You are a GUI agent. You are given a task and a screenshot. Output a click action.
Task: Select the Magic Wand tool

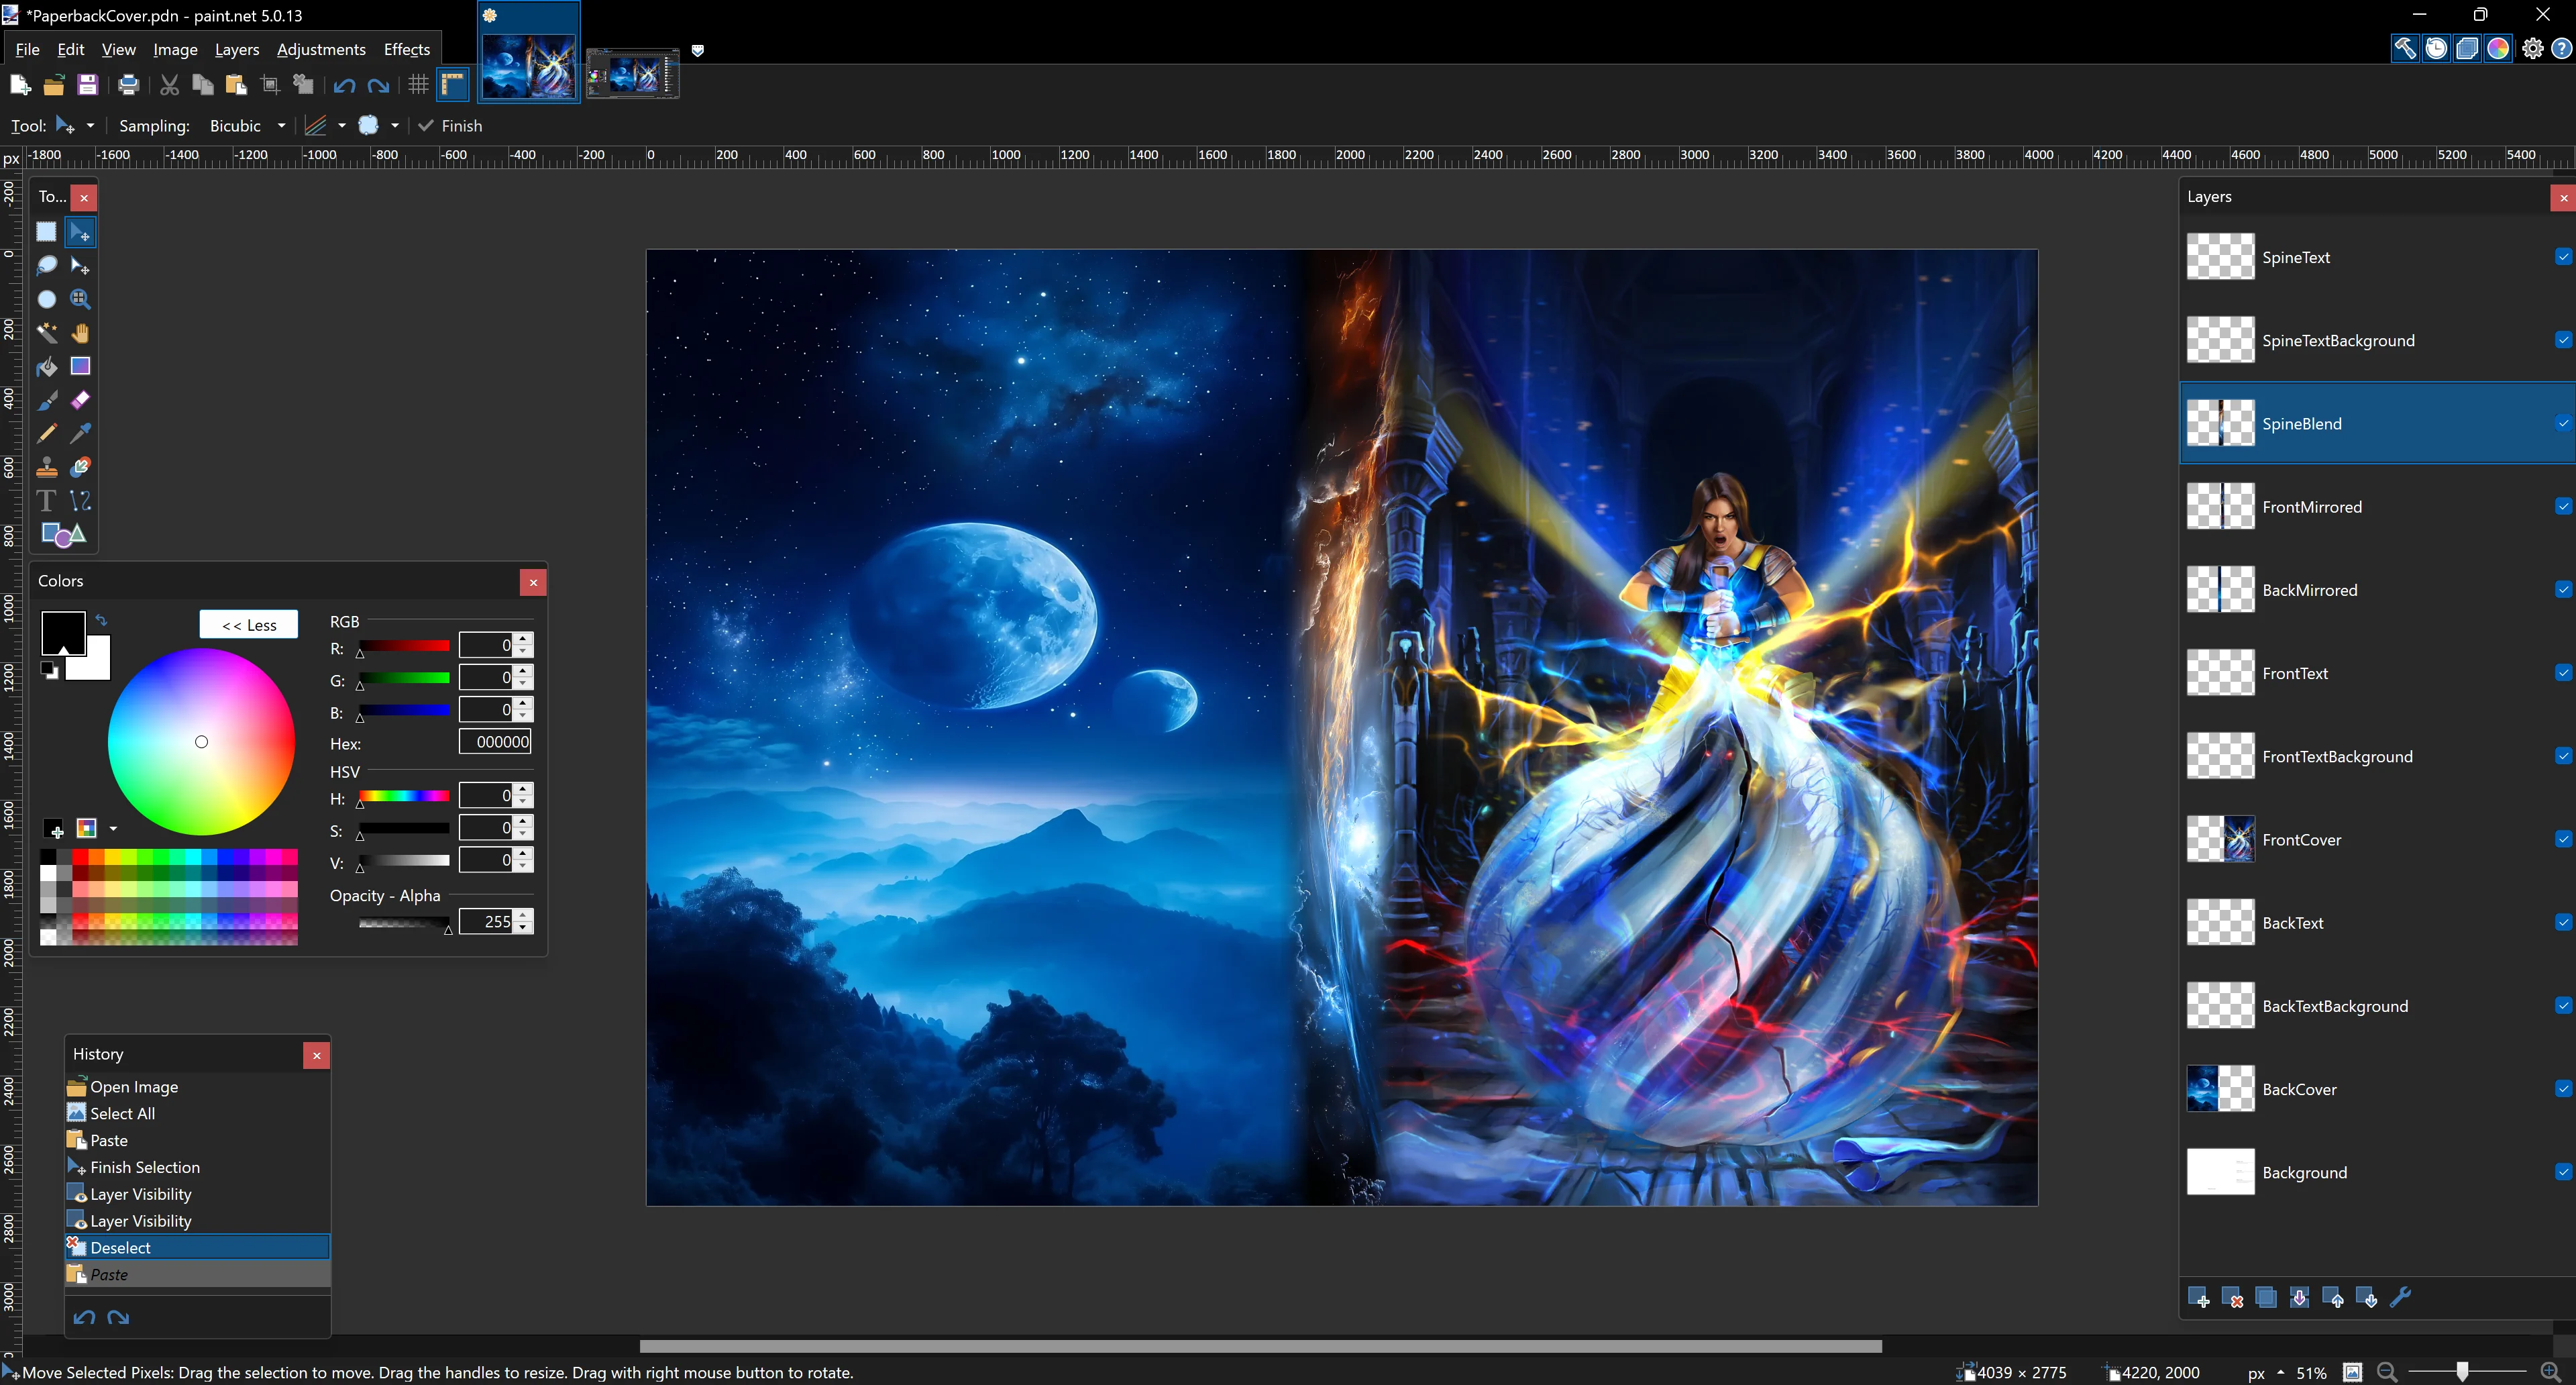pyautogui.click(x=46, y=333)
